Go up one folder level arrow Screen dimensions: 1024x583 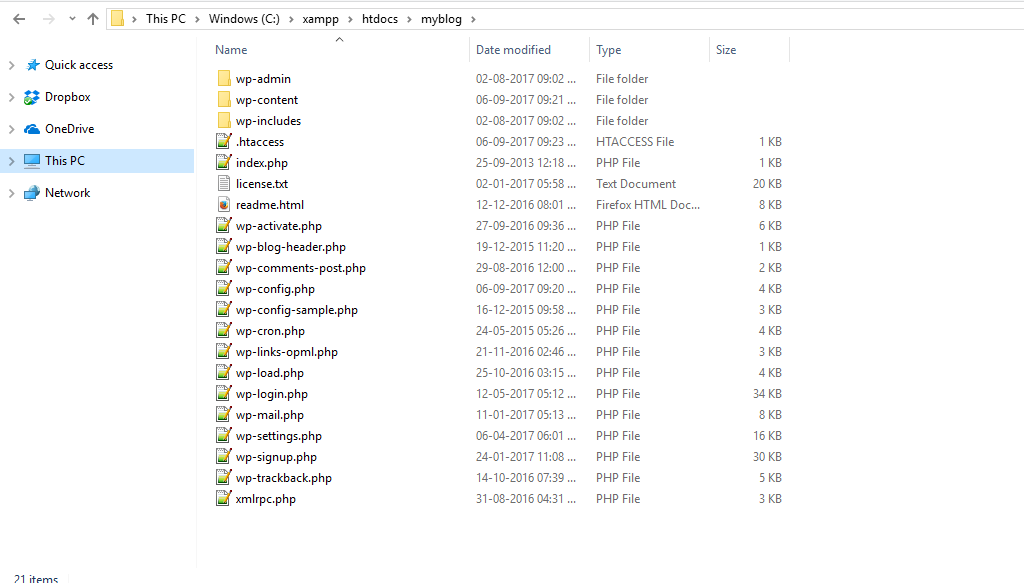pos(93,19)
